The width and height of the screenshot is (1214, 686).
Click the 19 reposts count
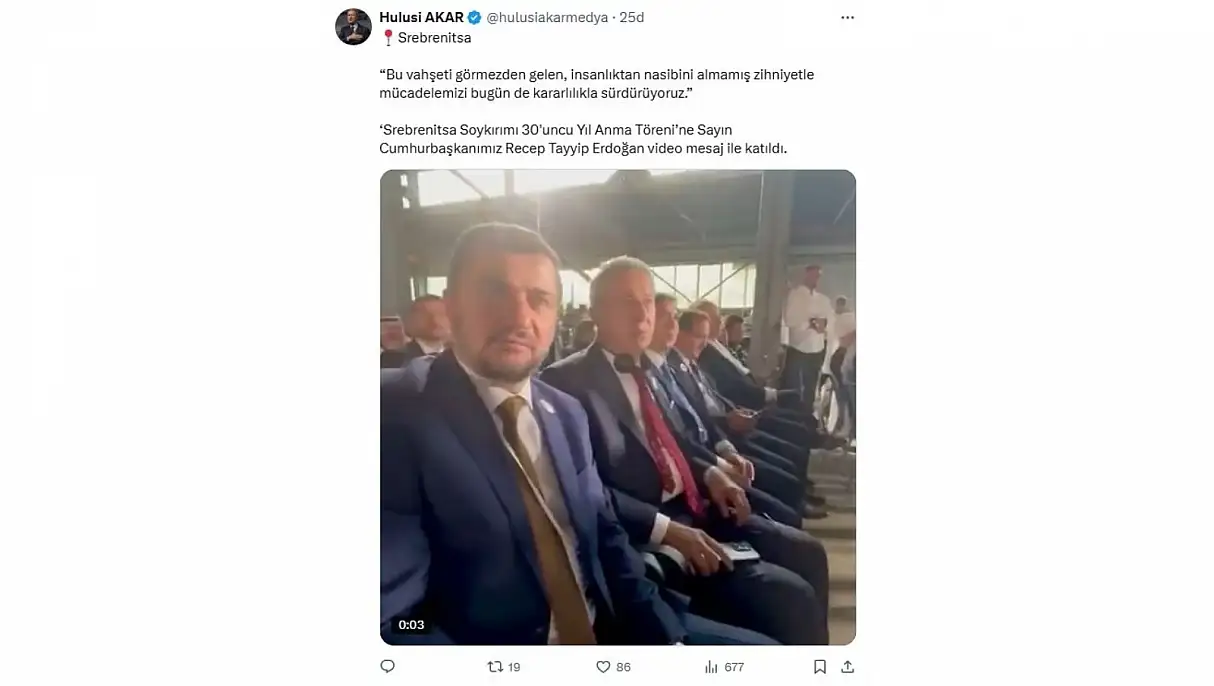pyautogui.click(x=513, y=667)
